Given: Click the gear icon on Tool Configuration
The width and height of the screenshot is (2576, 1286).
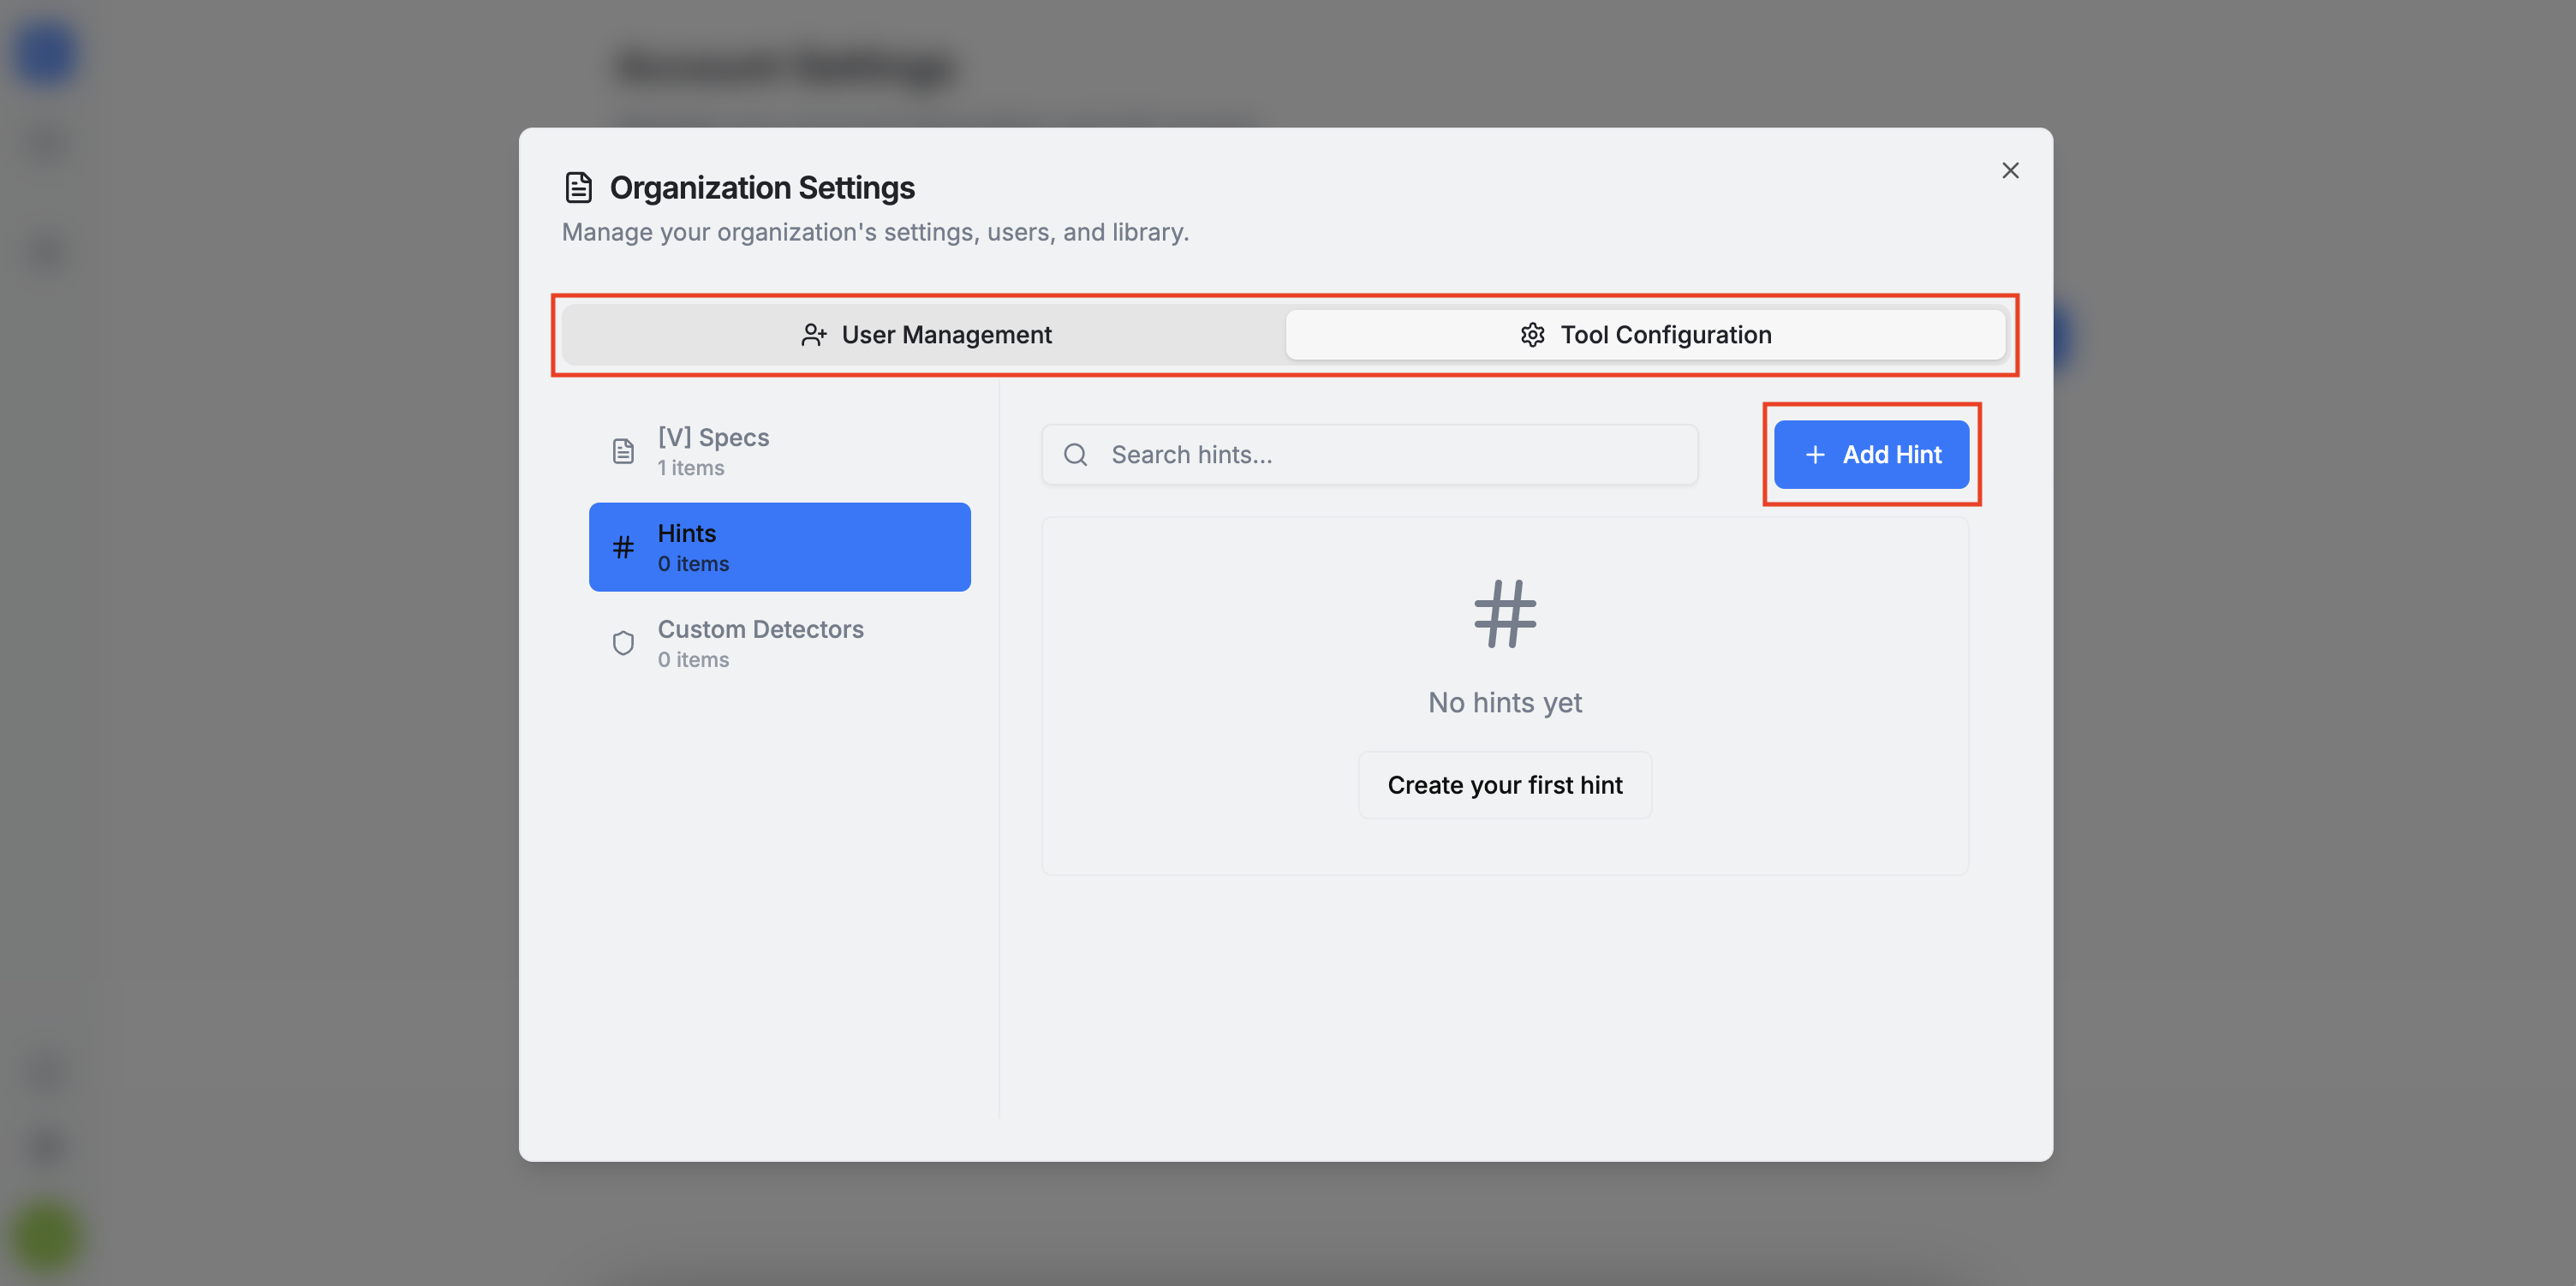Looking at the screenshot, I should [x=1532, y=334].
